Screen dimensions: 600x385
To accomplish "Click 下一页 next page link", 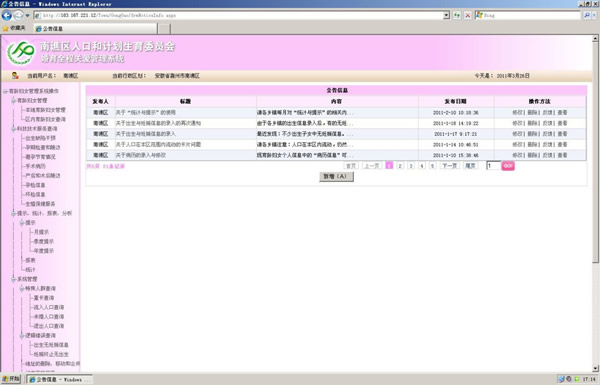I will (450, 166).
